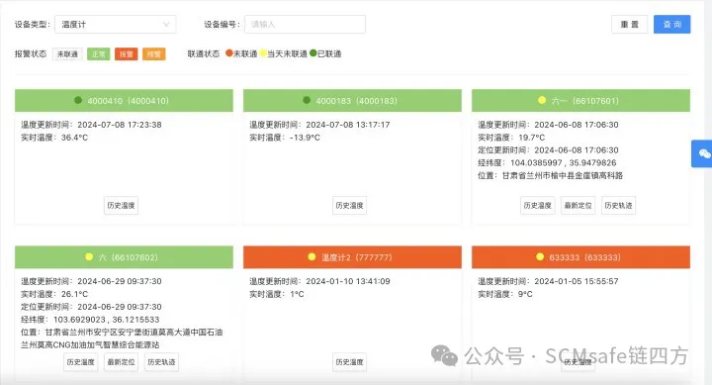Click location text starting 甘肃省兰州市安宁区
Image resolution: width=712 pixels, height=385 pixels.
pyautogui.click(x=122, y=339)
